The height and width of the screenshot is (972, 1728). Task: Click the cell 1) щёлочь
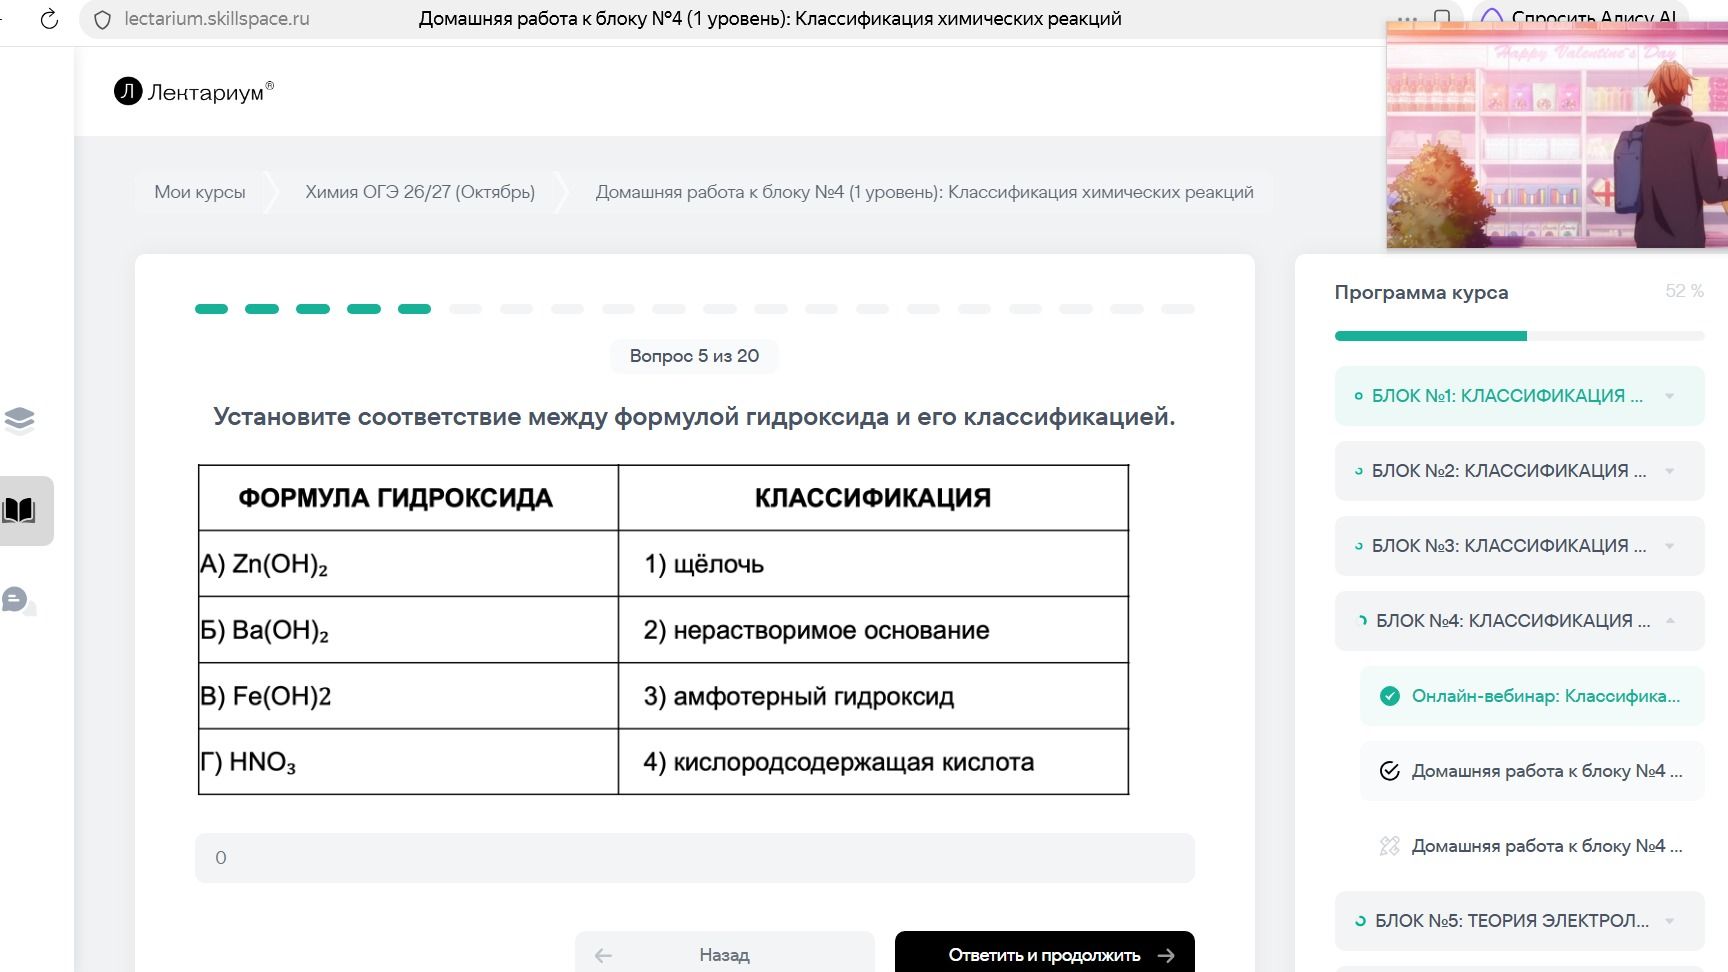873,564
